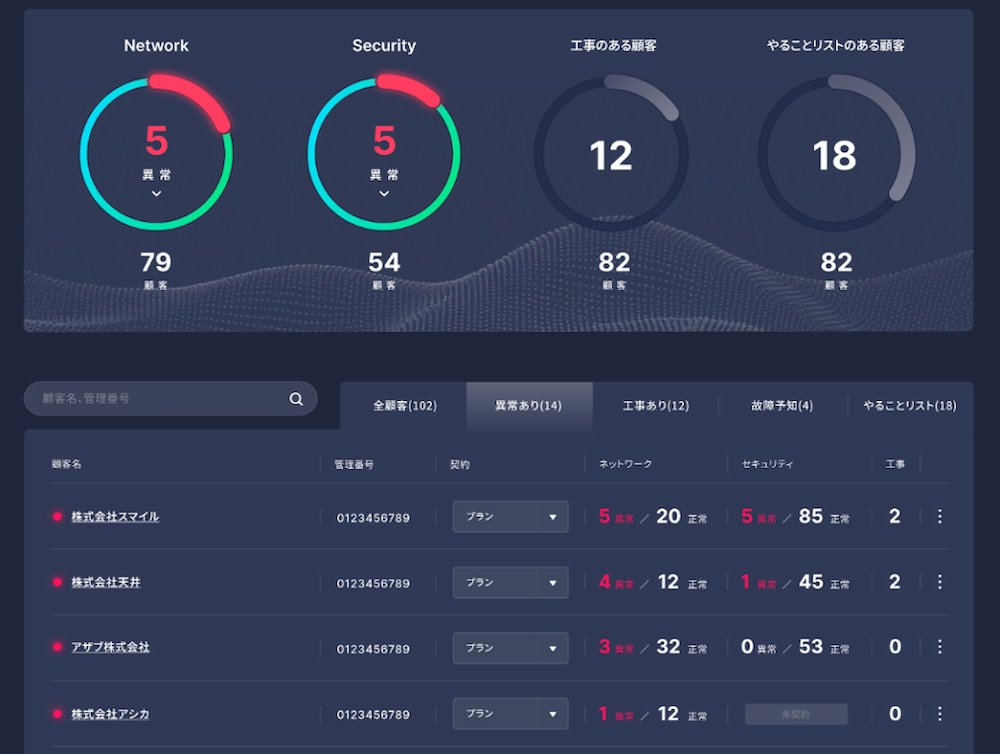Open the プラン dropdown for 株式会社スマイル
This screenshot has width=1000, height=754.
510,517
